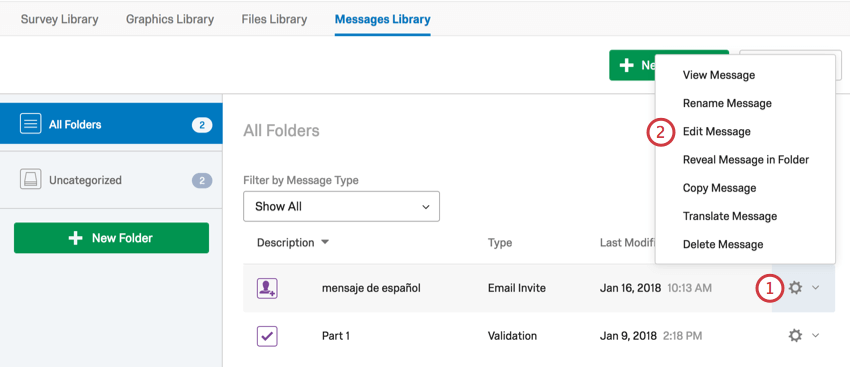850x367 pixels.
Task: Switch to Files Library tab
Action: [274, 20]
